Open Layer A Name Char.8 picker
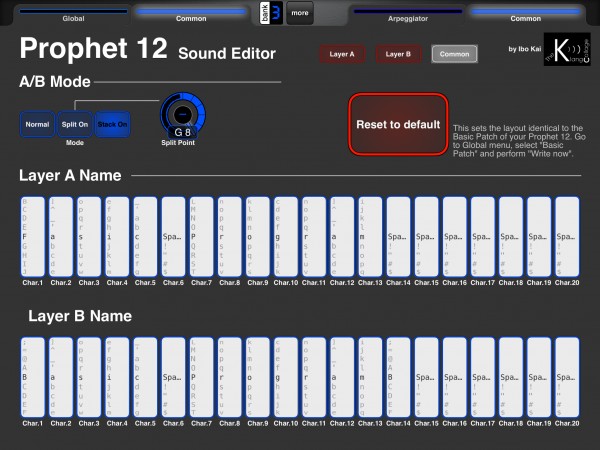Image resolution: width=600 pixels, height=450 pixels. click(230, 237)
